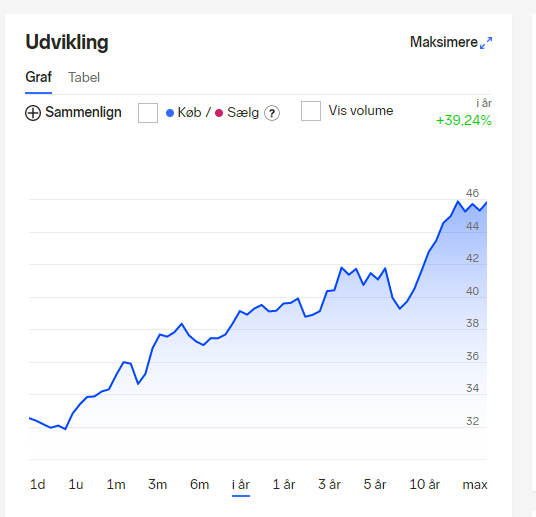Show the 3 år period

click(329, 485)
